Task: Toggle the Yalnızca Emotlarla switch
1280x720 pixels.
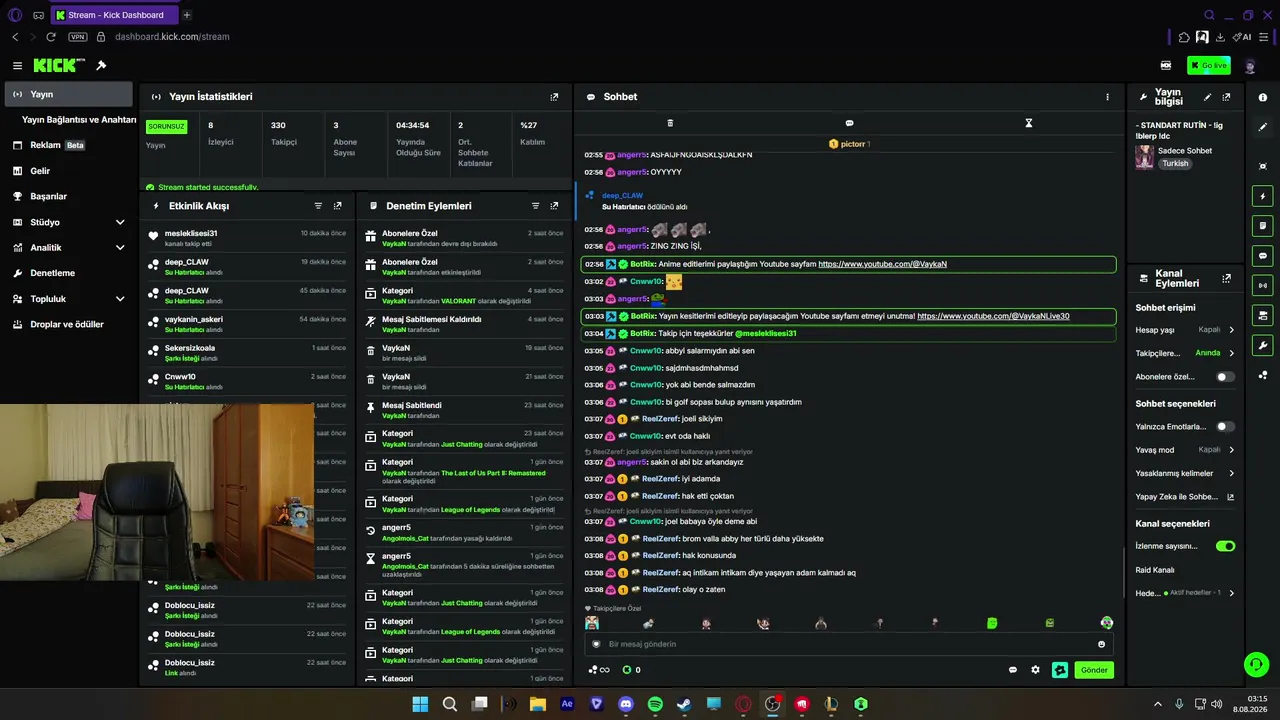Action: (1225, 427)
